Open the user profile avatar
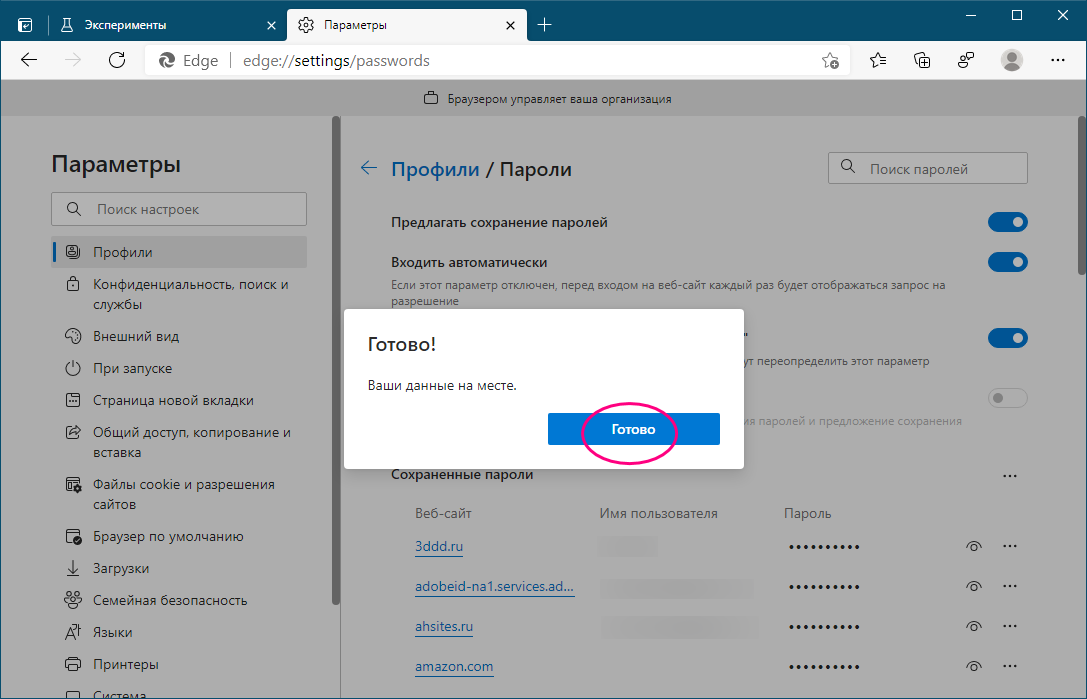 (1011, 60)
